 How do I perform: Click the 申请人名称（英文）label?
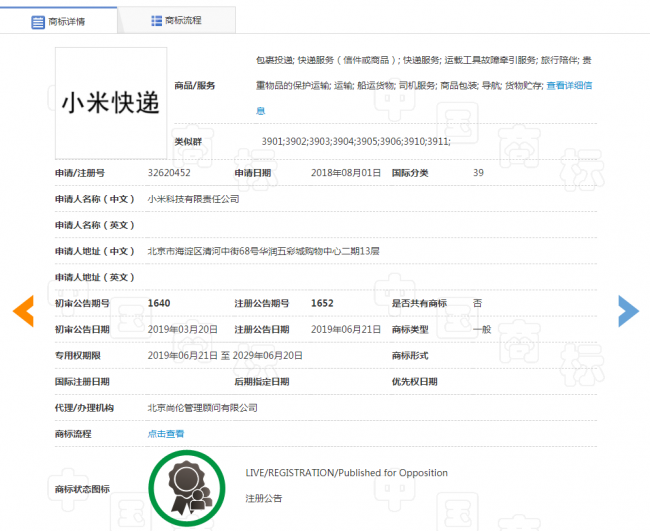pos(95,225)
